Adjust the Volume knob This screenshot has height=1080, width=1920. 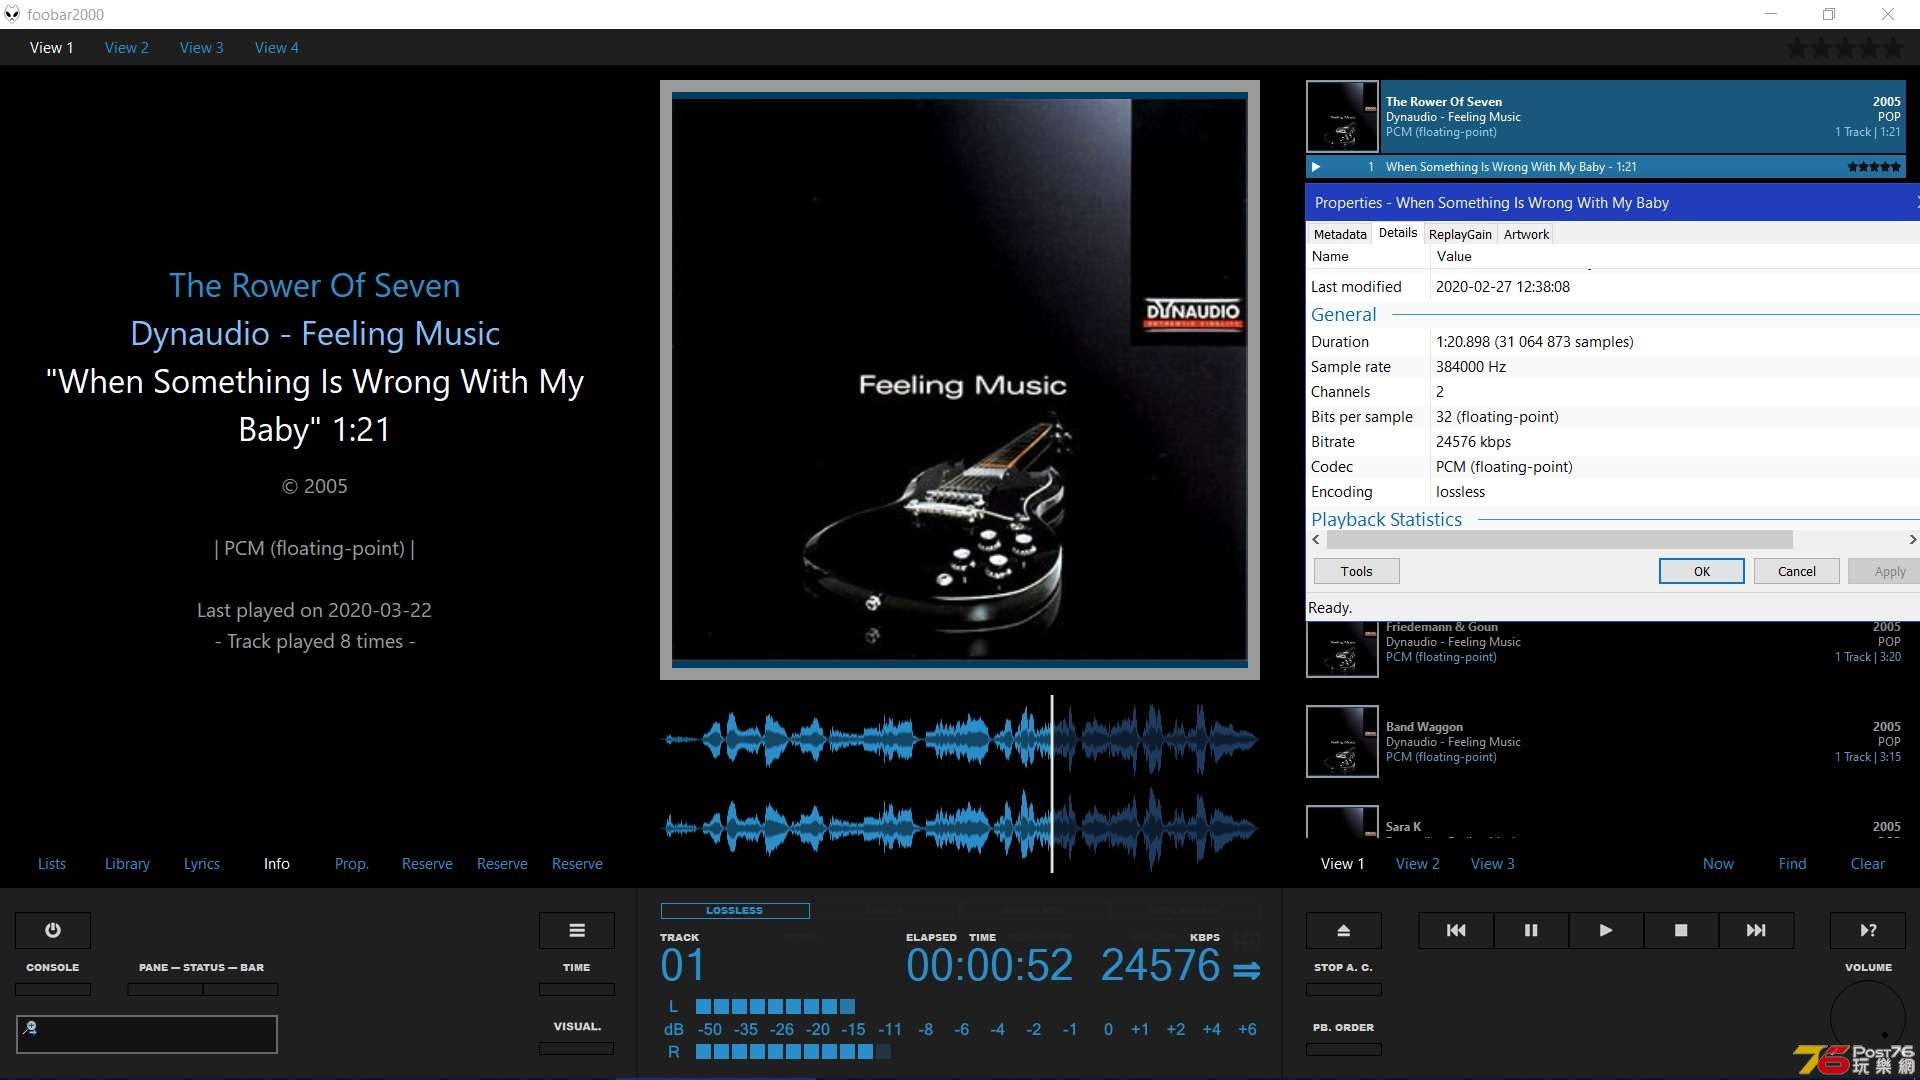[1868, 1018]
